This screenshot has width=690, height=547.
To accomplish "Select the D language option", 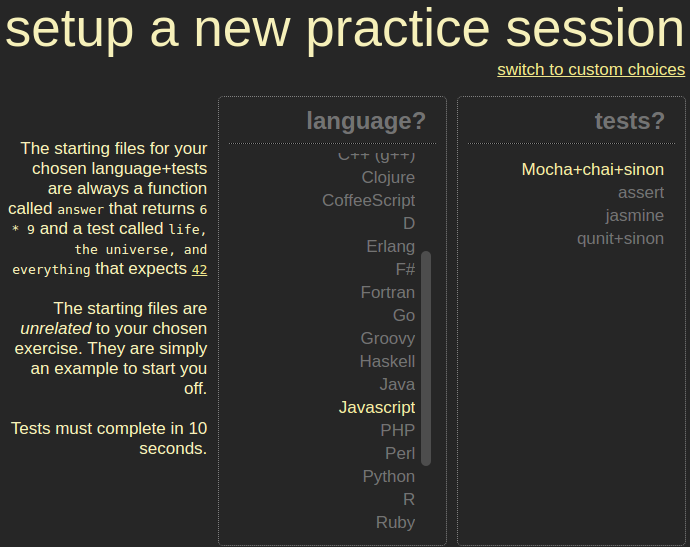I will (408, 223).
